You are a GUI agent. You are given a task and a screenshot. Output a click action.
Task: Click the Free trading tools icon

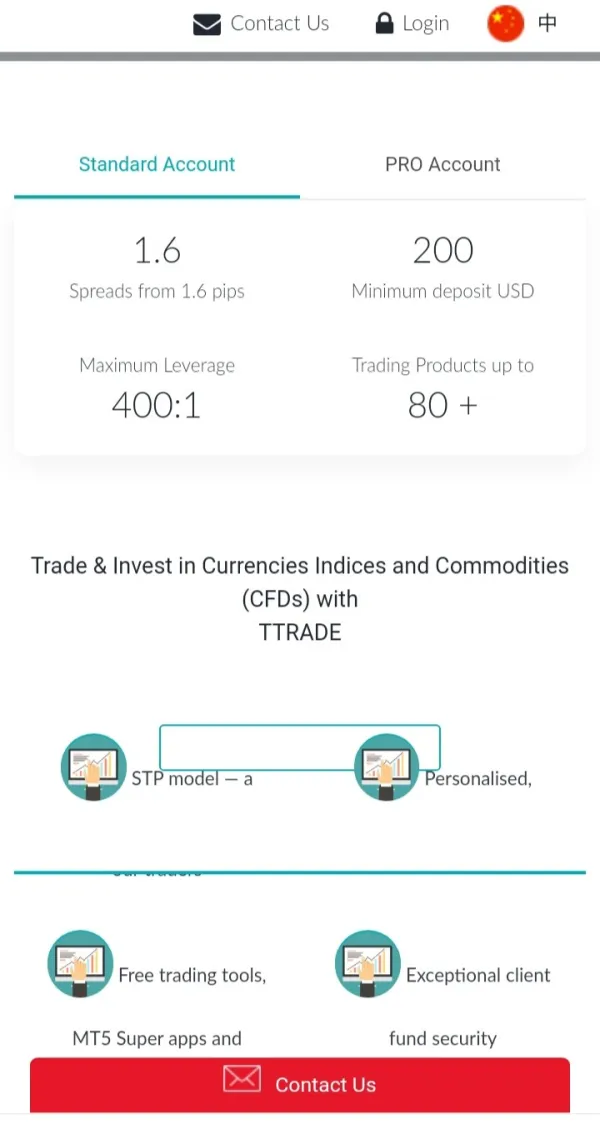[80, 964]
